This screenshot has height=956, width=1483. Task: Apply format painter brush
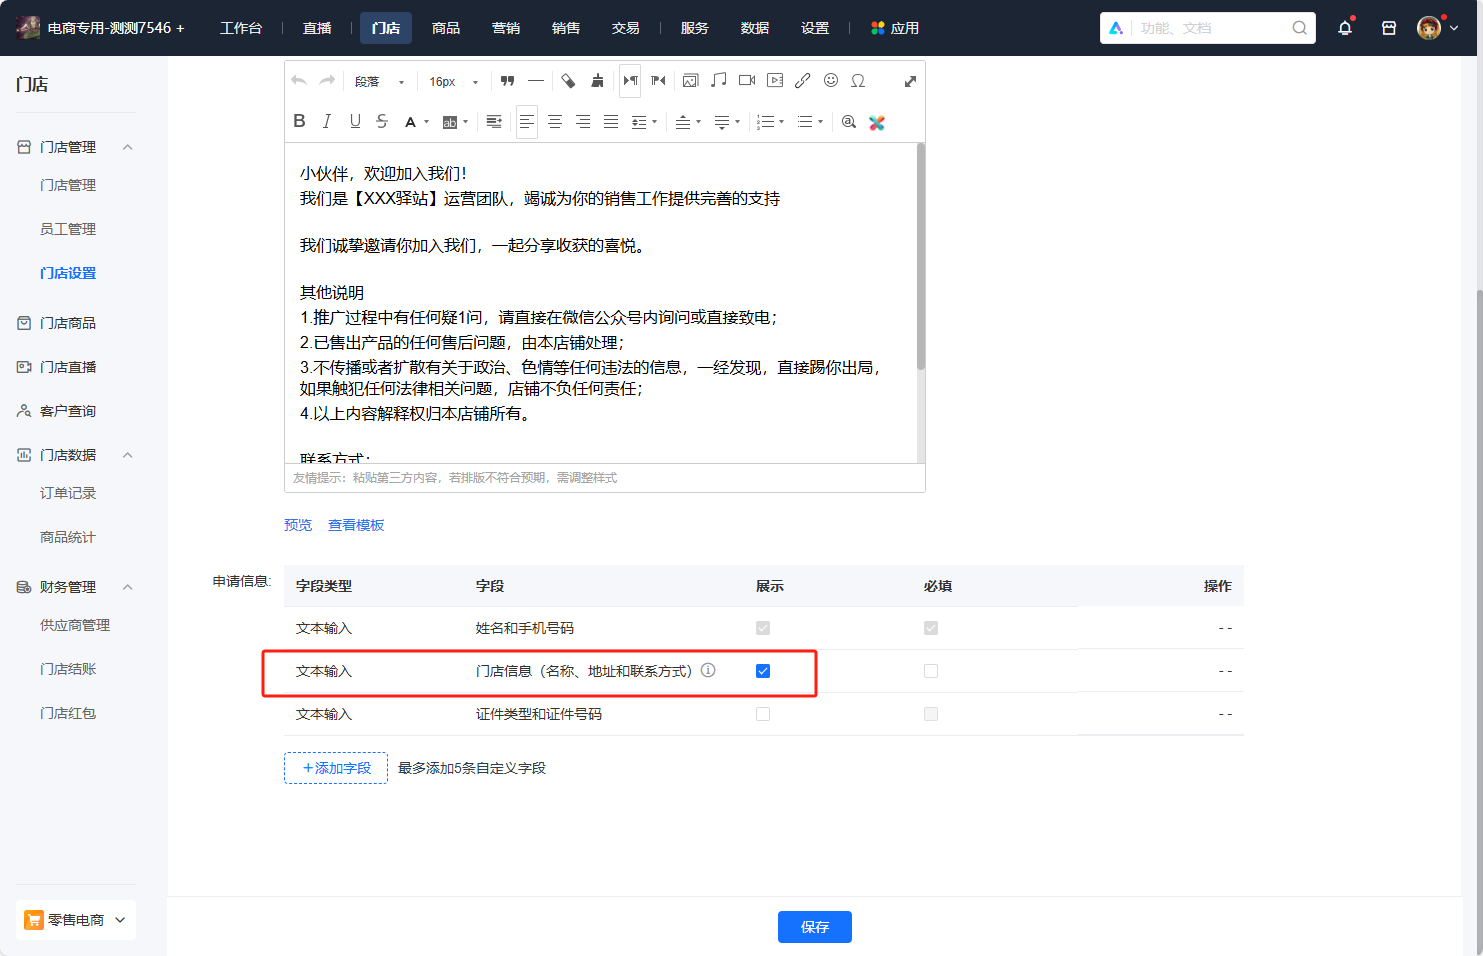[x=597, y=81]
